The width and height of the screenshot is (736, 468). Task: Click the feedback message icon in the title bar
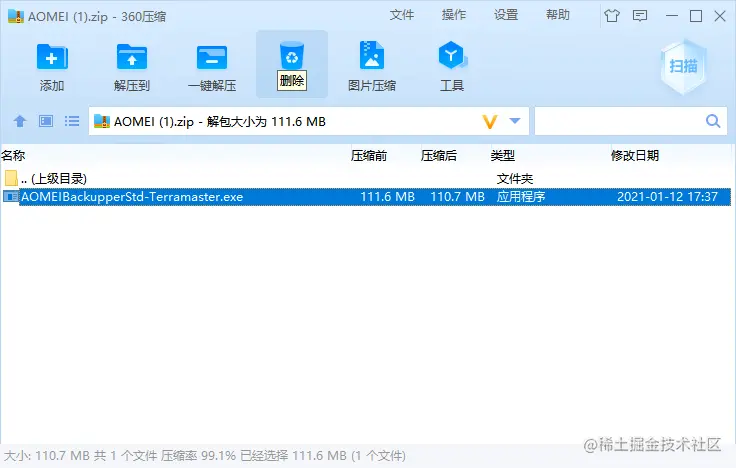(x=640, y=16)
